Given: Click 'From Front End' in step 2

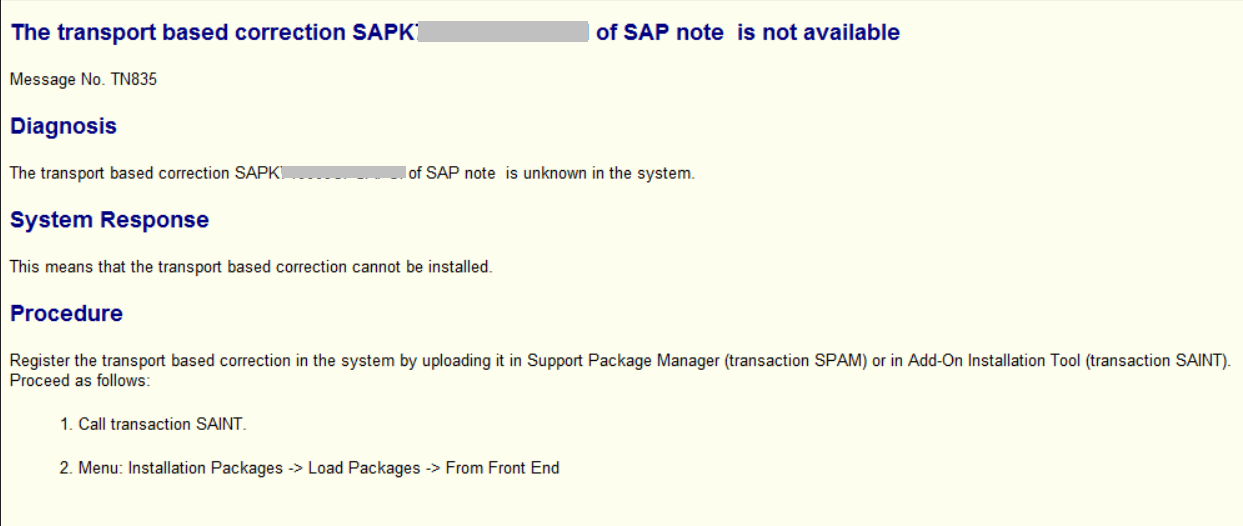Looking at the screenshot, I should [x=502, y=468].
